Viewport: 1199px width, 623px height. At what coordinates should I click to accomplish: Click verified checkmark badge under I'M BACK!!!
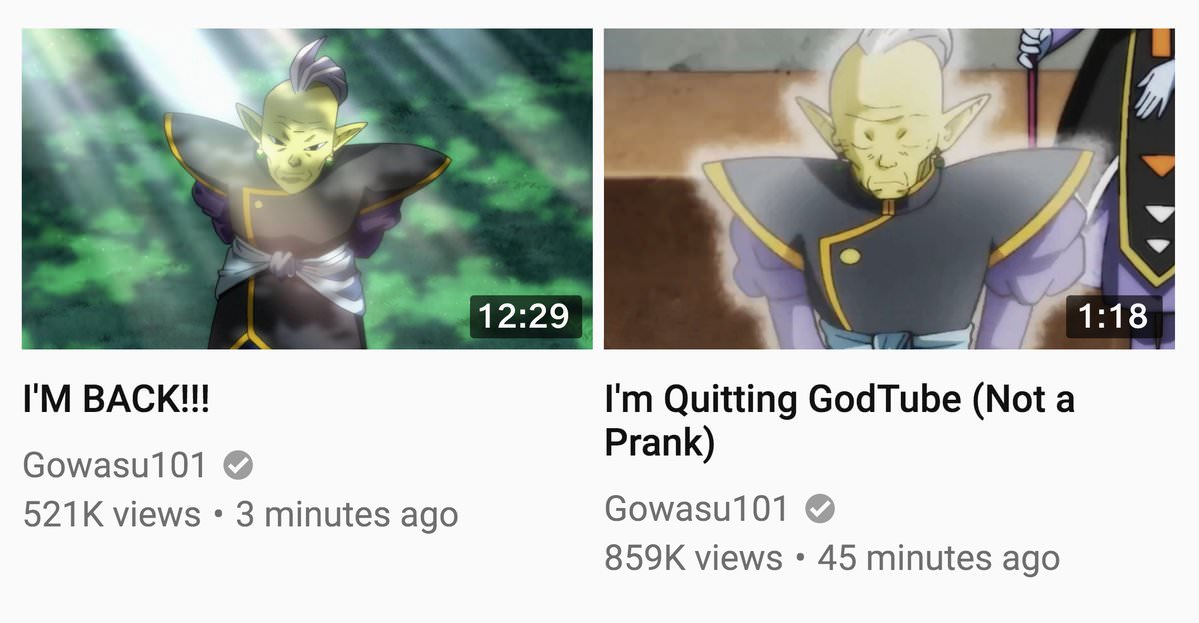(238, 466)
